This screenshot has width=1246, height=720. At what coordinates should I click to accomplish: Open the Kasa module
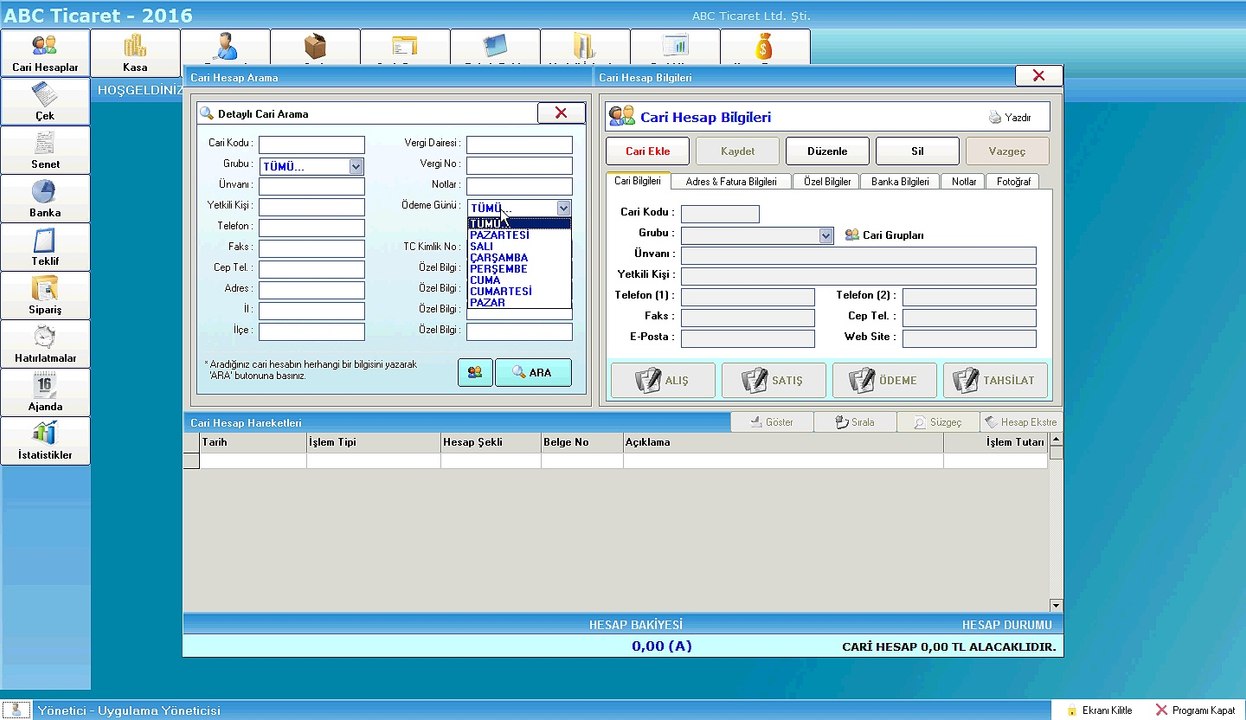point(135,53)
